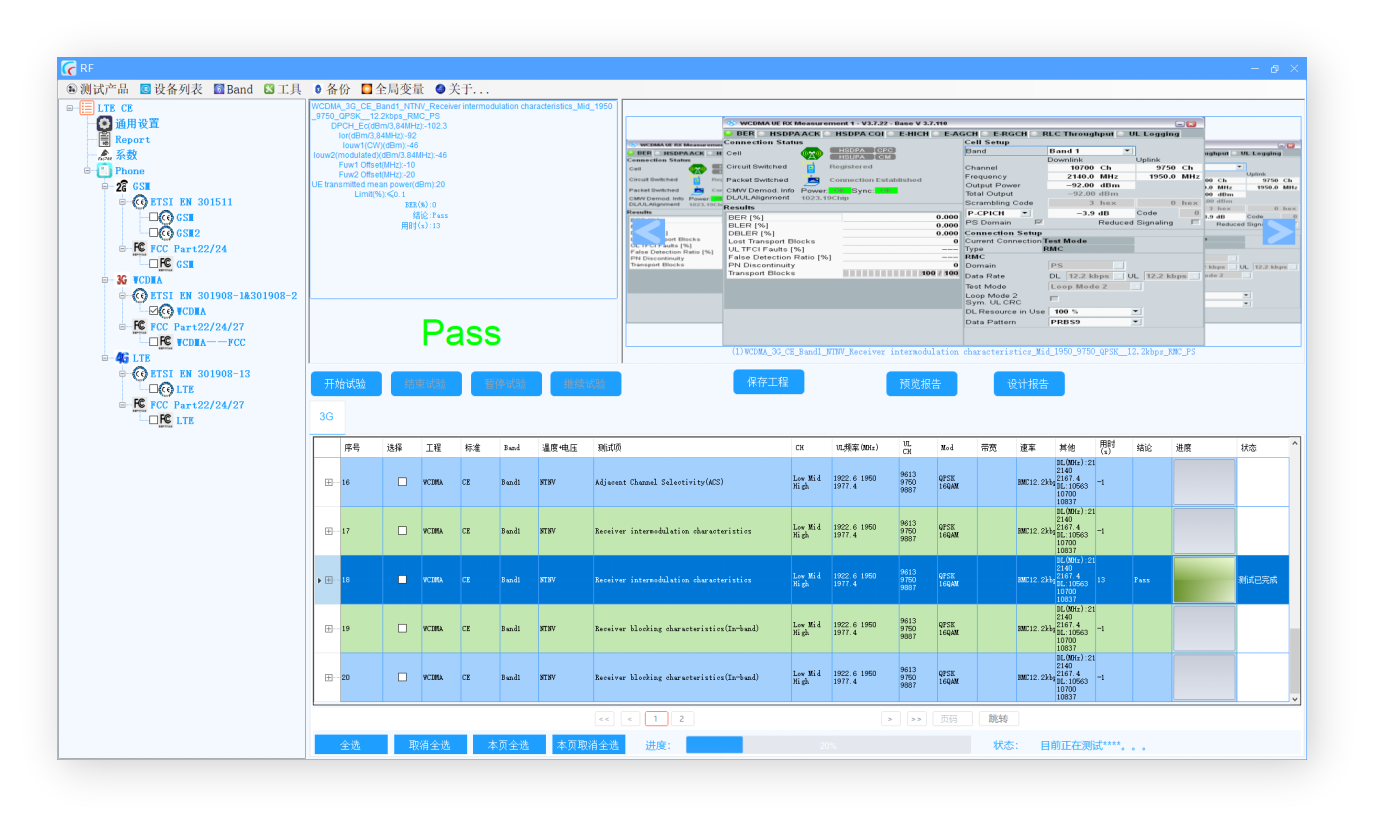Tick the GSM2 checkbox
This screenshot has width=1377, height=830.
pos(154,233)
